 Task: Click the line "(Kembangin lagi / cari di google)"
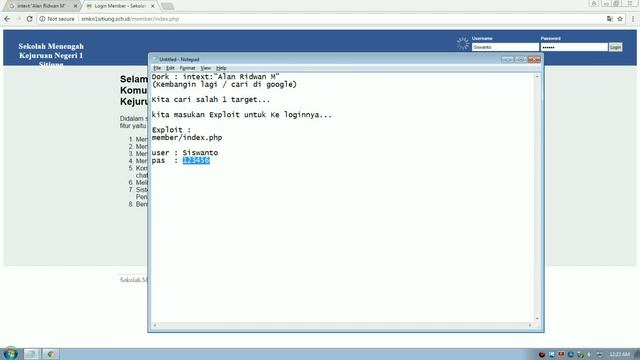(224, 84)
